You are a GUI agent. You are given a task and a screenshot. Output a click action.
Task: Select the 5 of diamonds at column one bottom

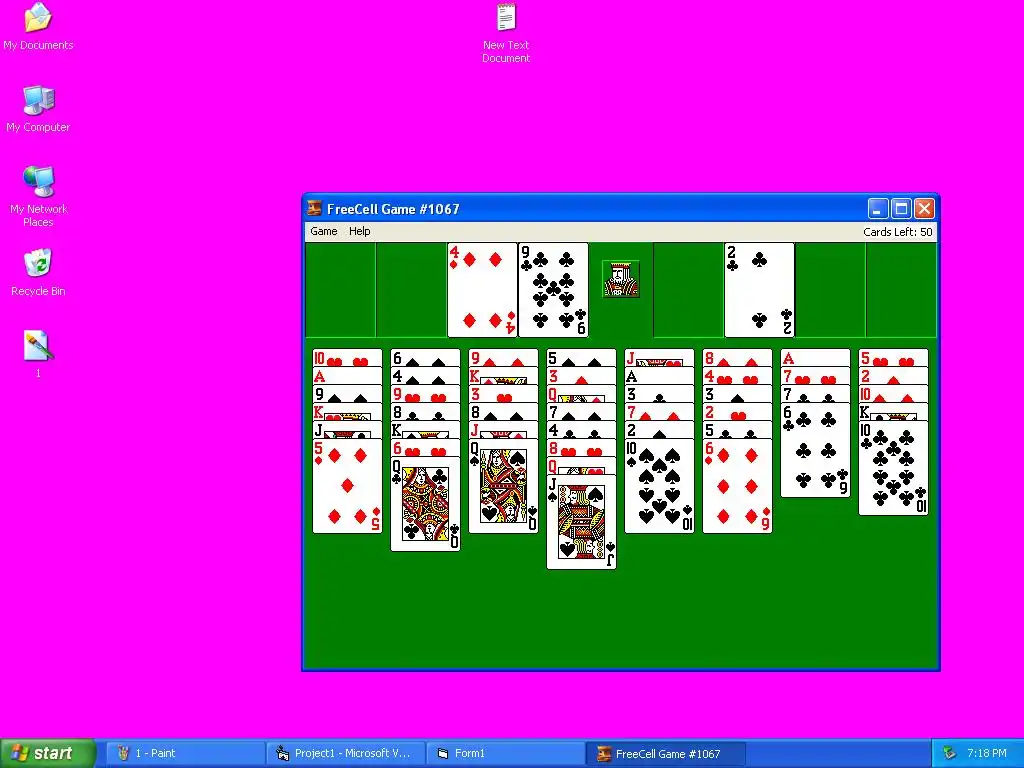pos(347,486)
